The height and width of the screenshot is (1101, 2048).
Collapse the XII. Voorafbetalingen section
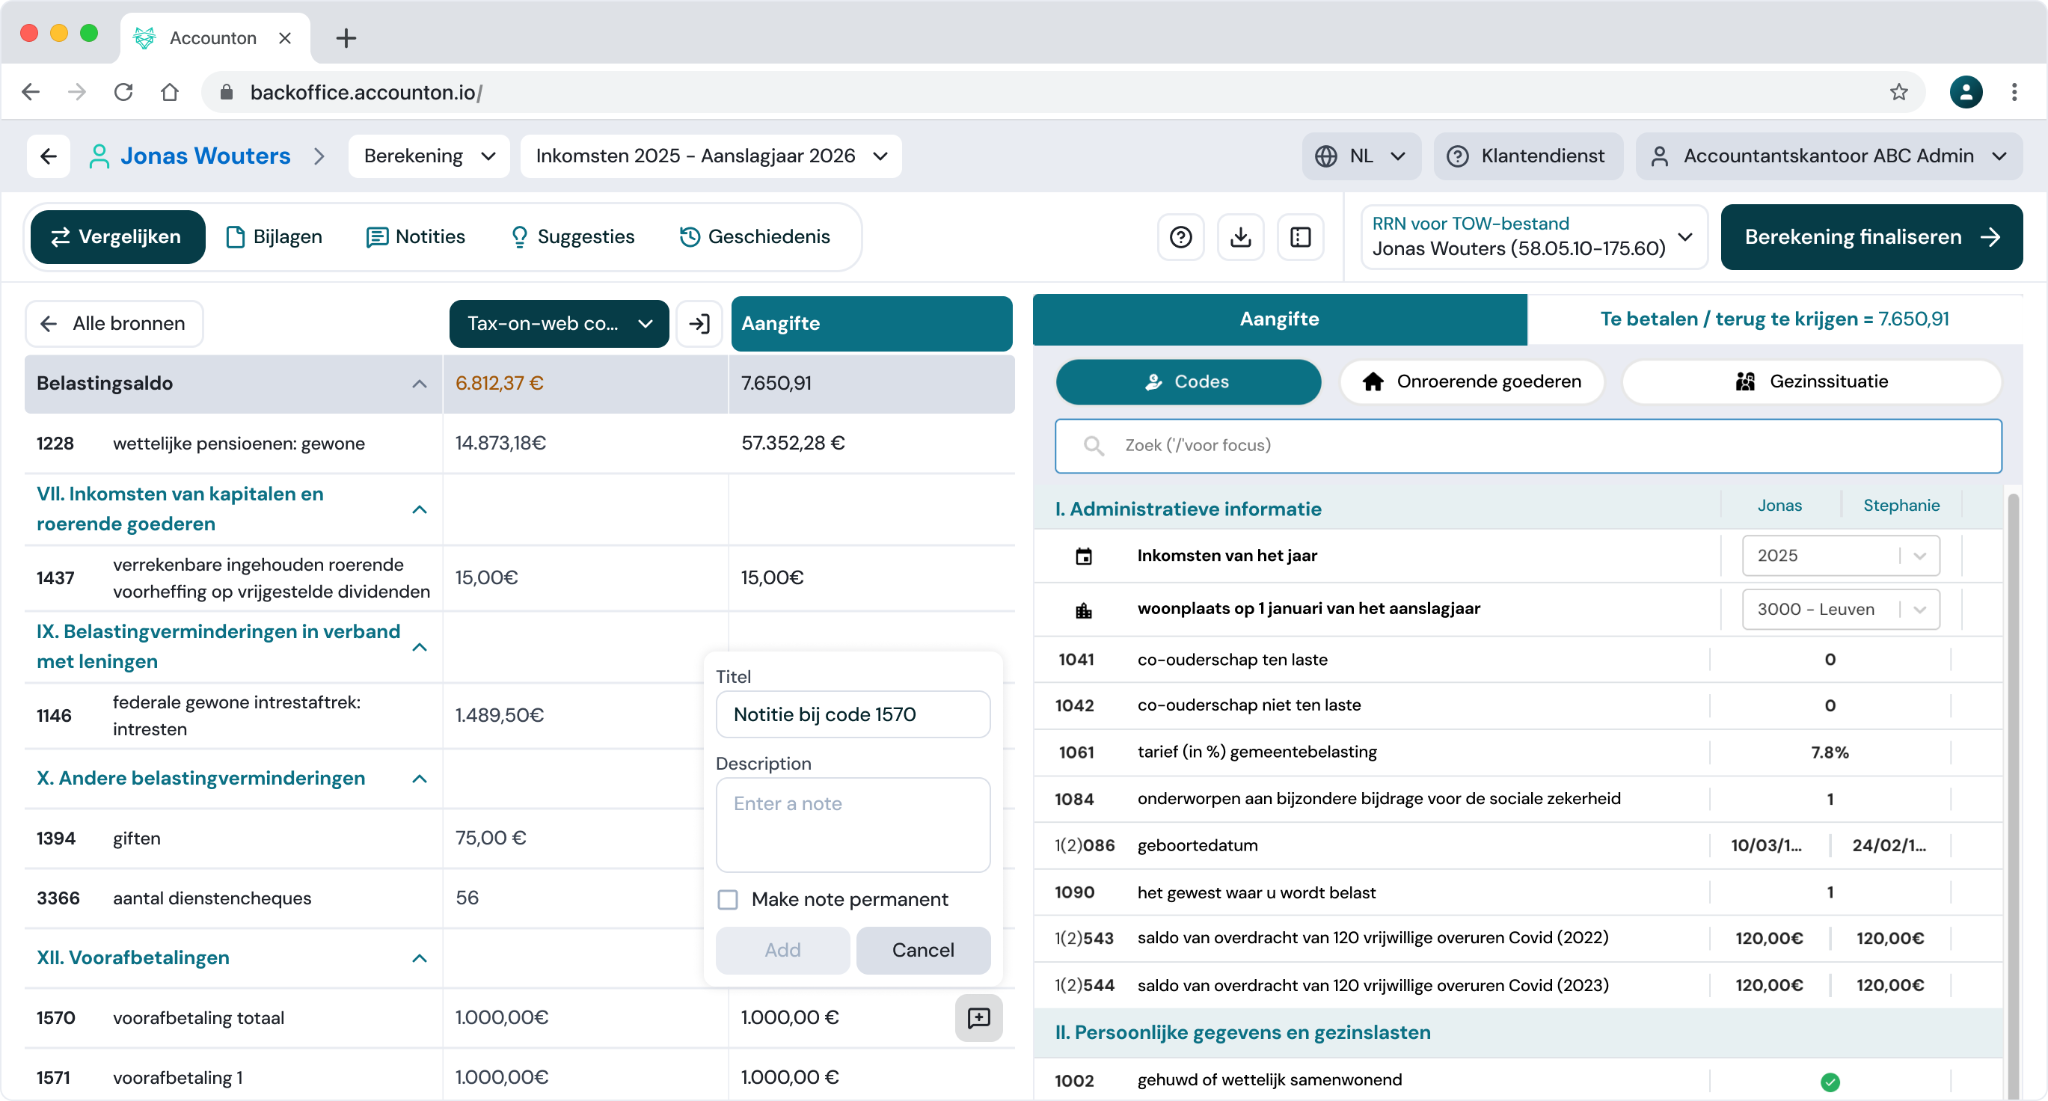(420, 959)
